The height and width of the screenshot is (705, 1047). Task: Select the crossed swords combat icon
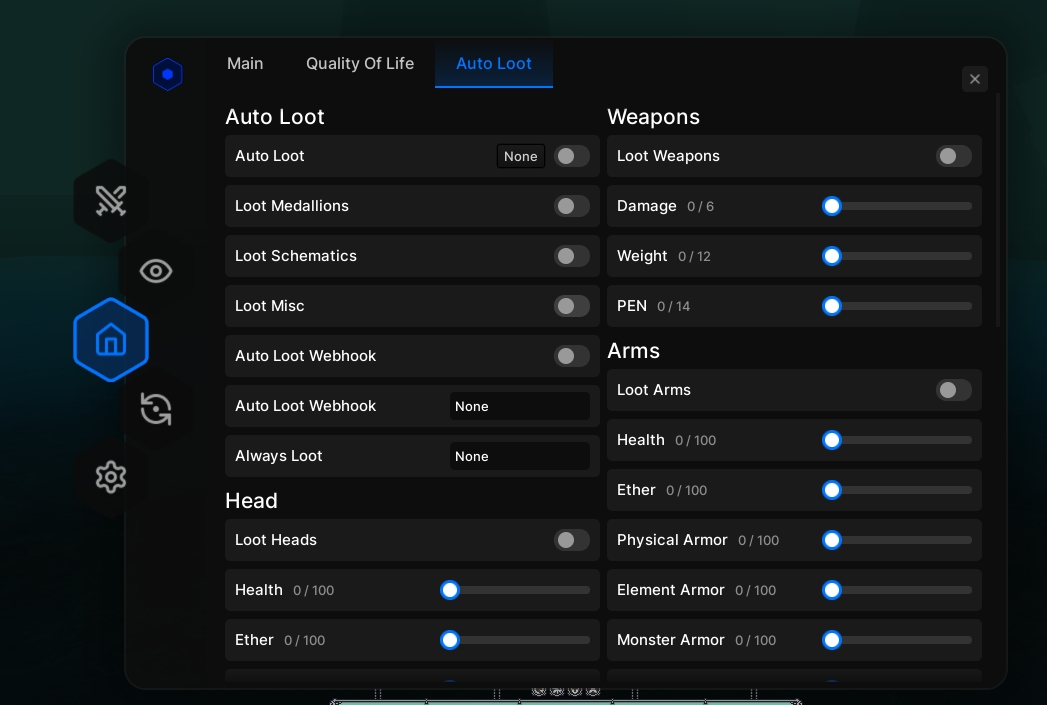click(x=110, y=200)
